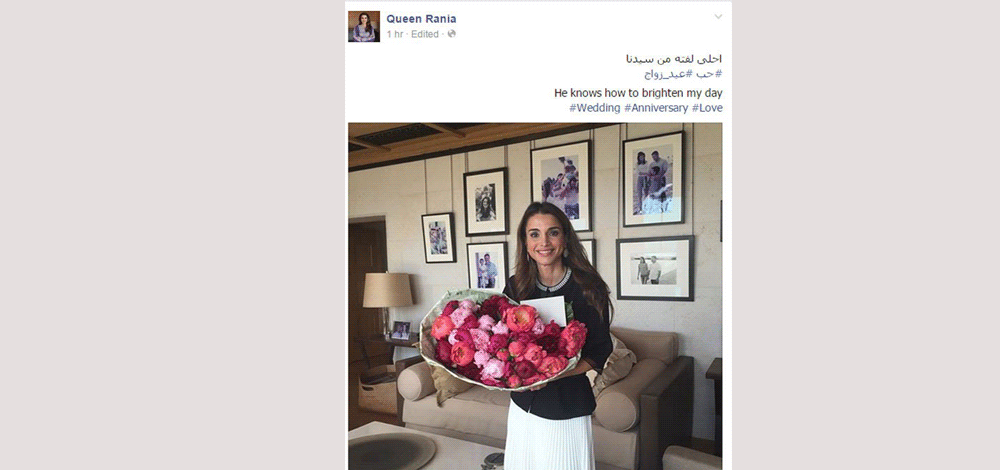Click the white card above the bouquet
The image size is (1000, 470).
click(543, 310)
